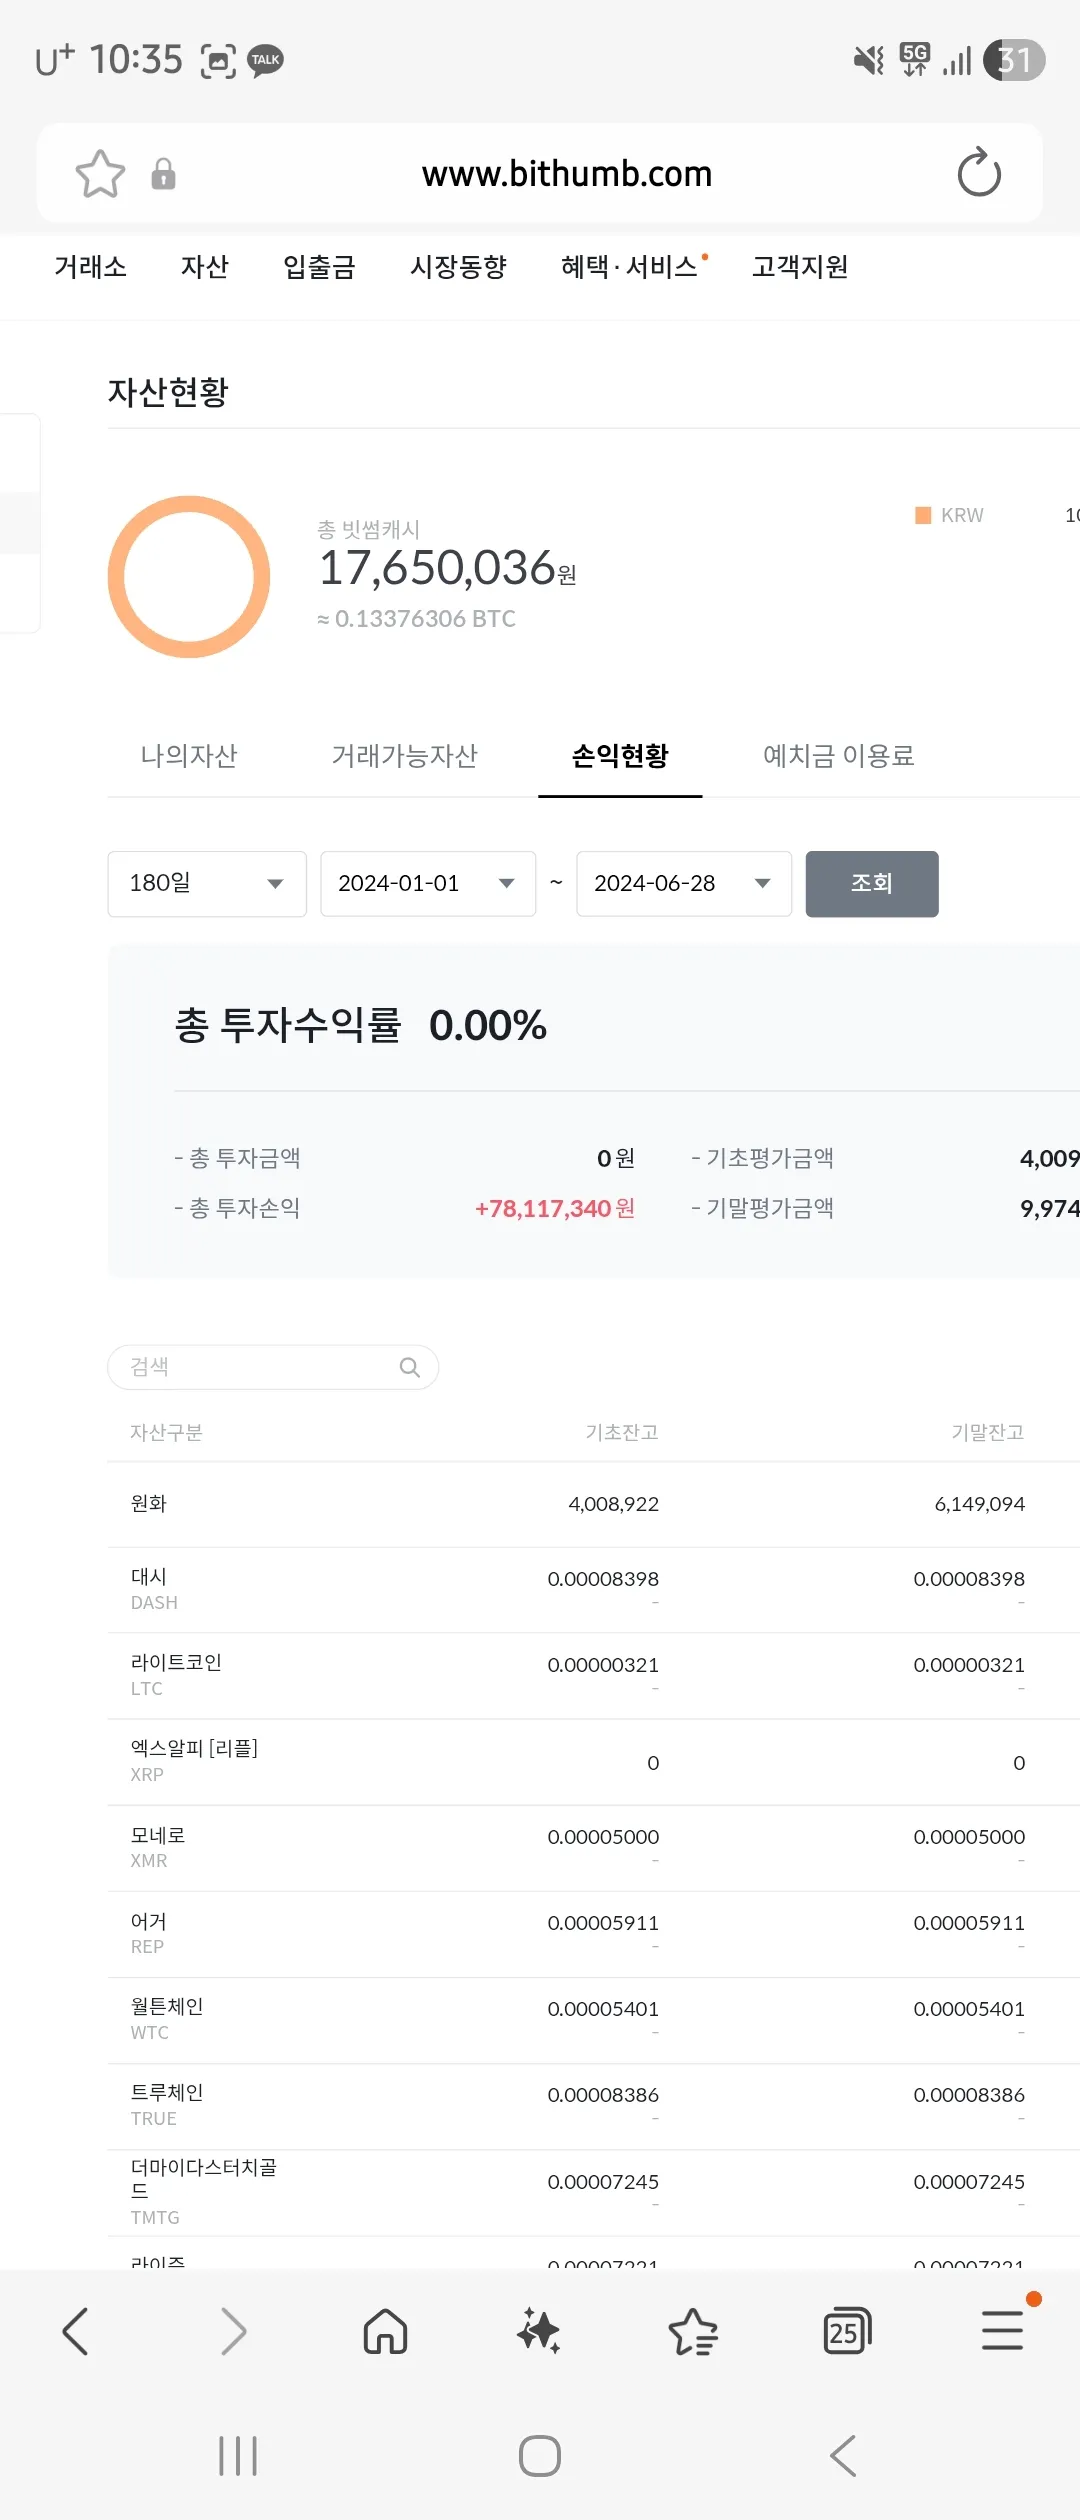Select the 모네로 XMR row

594,1848
